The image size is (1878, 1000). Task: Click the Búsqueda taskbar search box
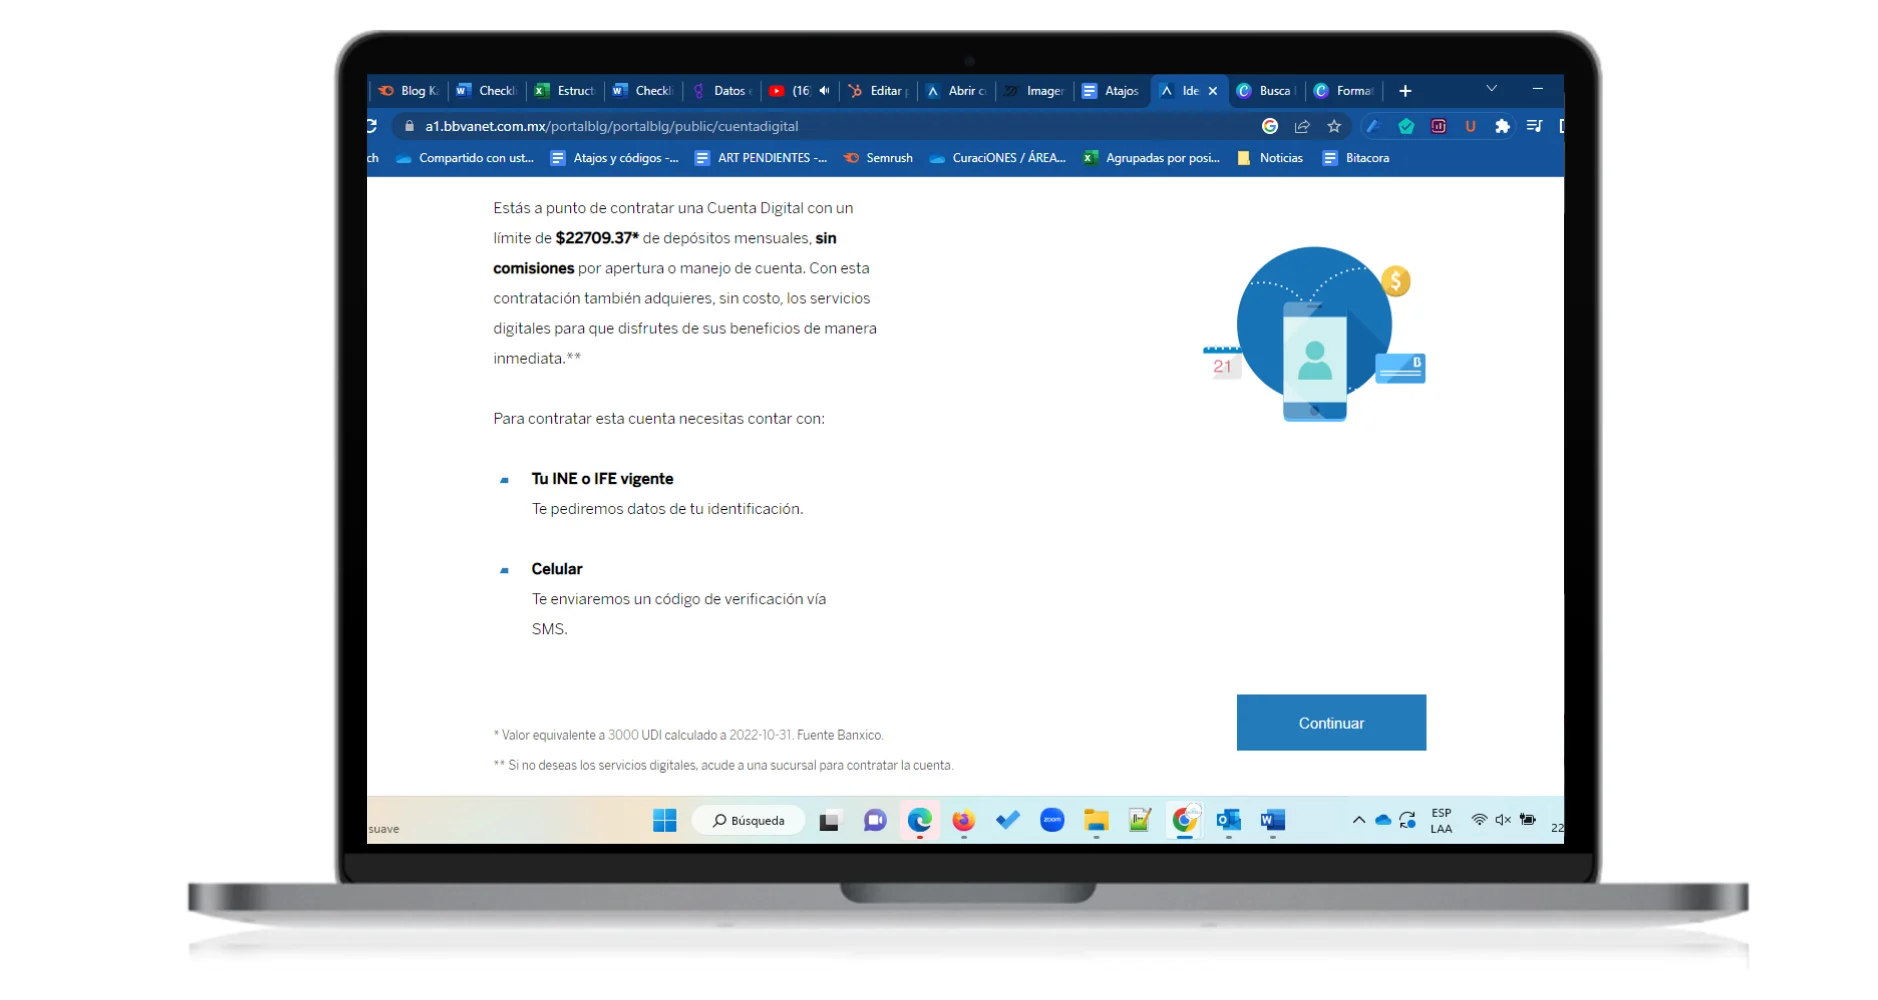click(x=748, y=820)
